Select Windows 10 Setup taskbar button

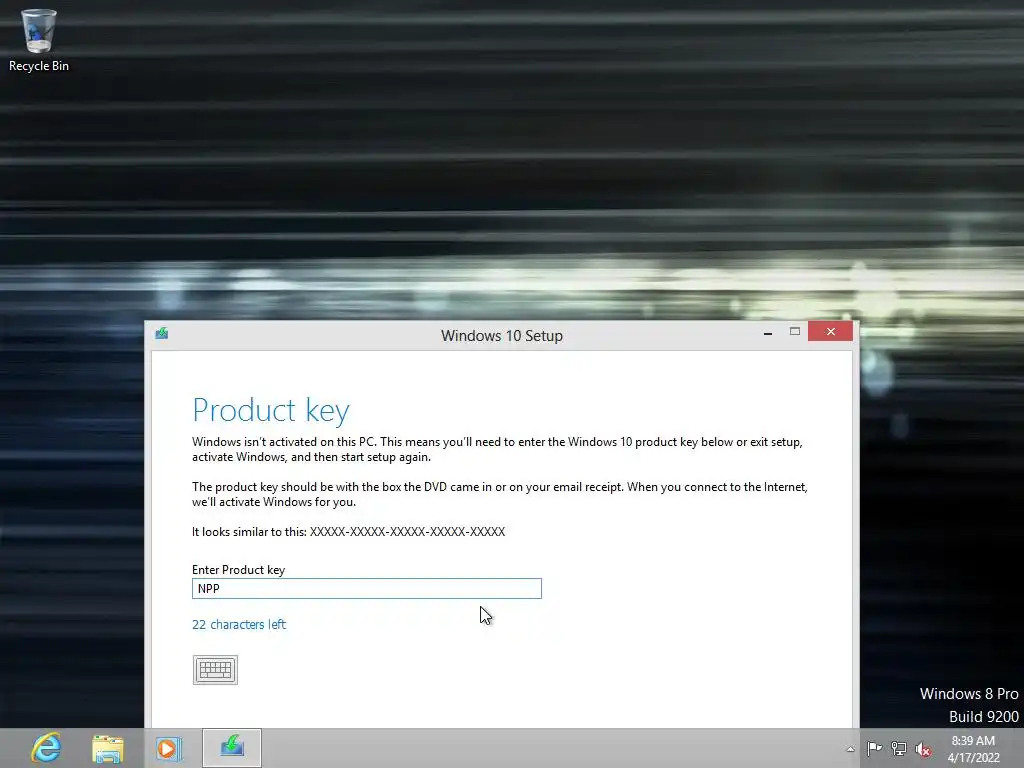pos(232,748)
